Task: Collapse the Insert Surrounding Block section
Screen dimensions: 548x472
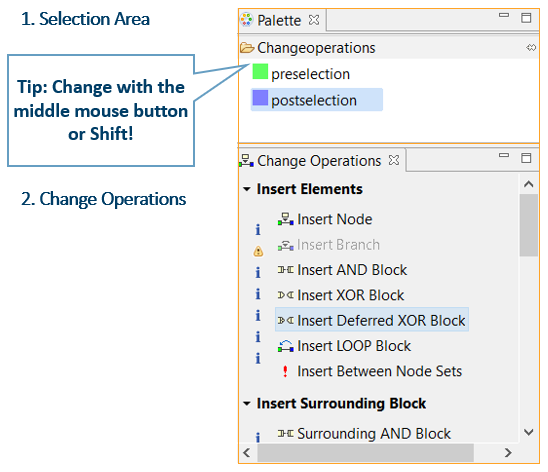Action: (x=247, y=404)
